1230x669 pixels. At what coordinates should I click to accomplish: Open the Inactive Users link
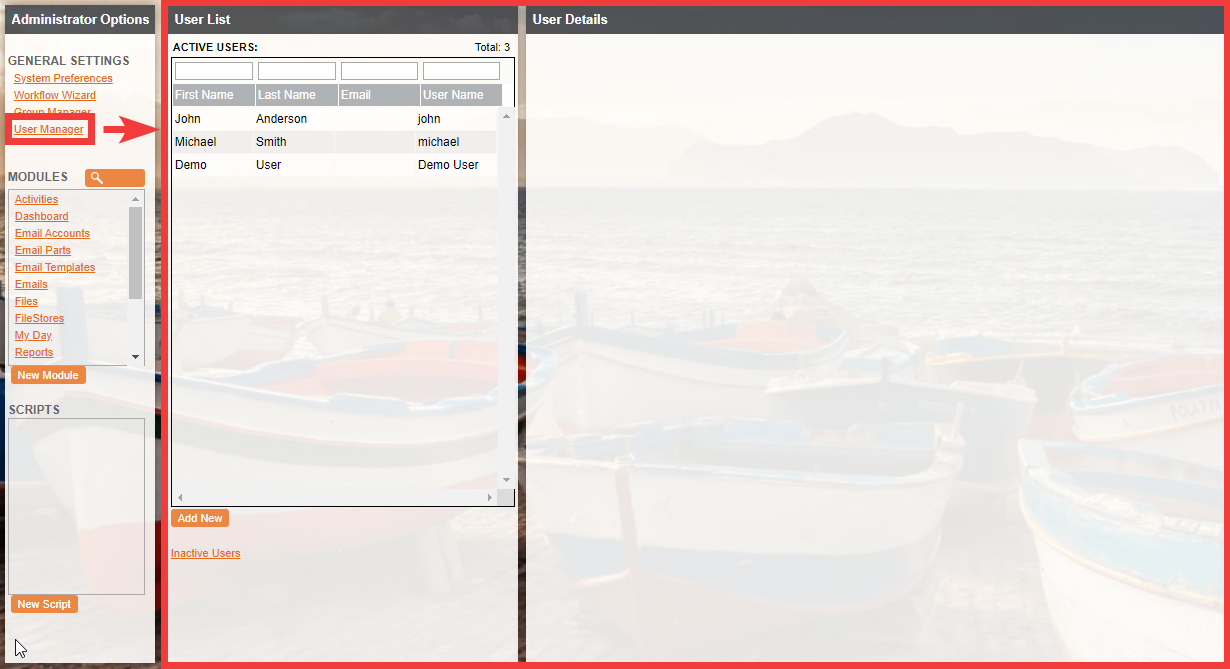206,553
